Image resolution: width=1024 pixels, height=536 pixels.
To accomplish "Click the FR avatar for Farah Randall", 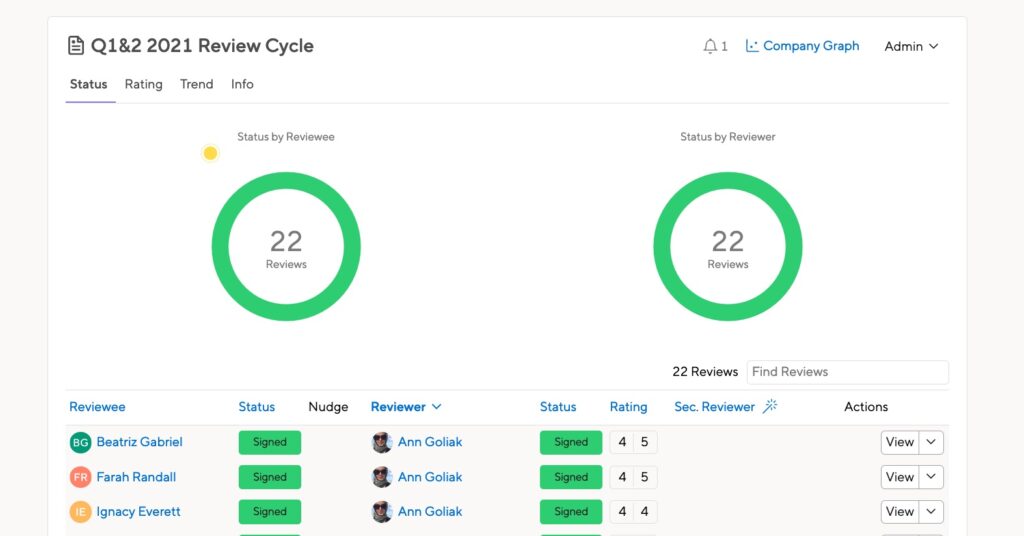I will click(x=80, y=477).
